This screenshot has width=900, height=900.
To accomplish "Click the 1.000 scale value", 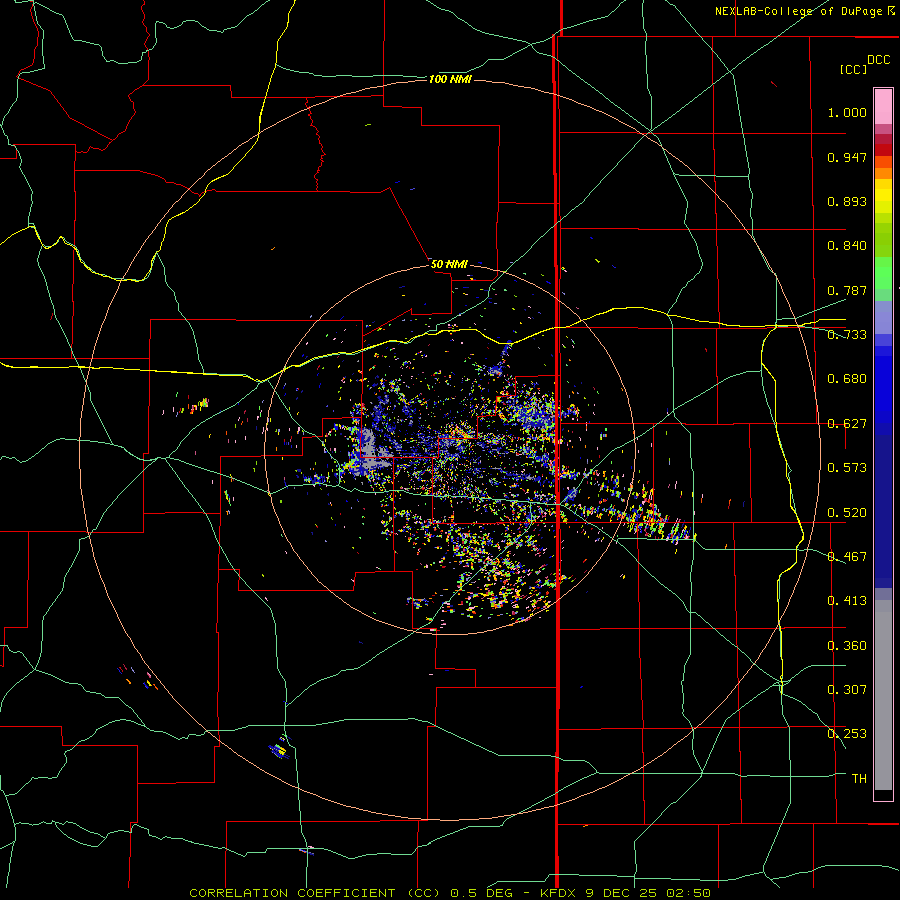I will tap(847, 112).
